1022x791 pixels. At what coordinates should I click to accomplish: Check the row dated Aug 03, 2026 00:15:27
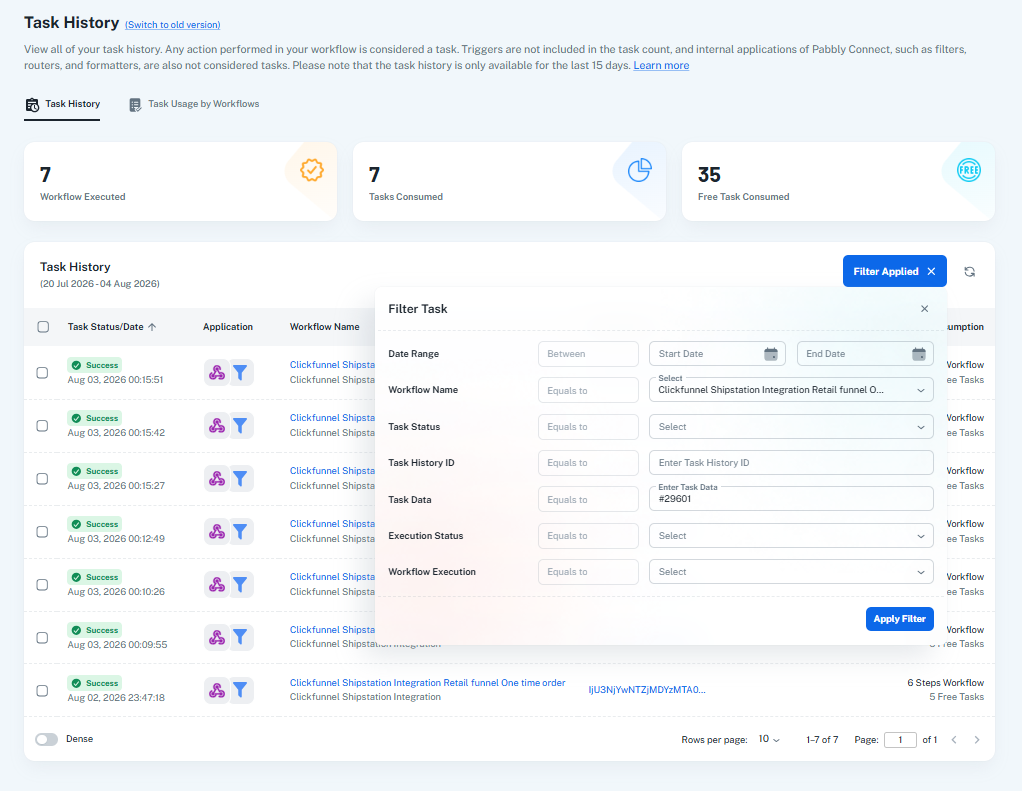42,479
